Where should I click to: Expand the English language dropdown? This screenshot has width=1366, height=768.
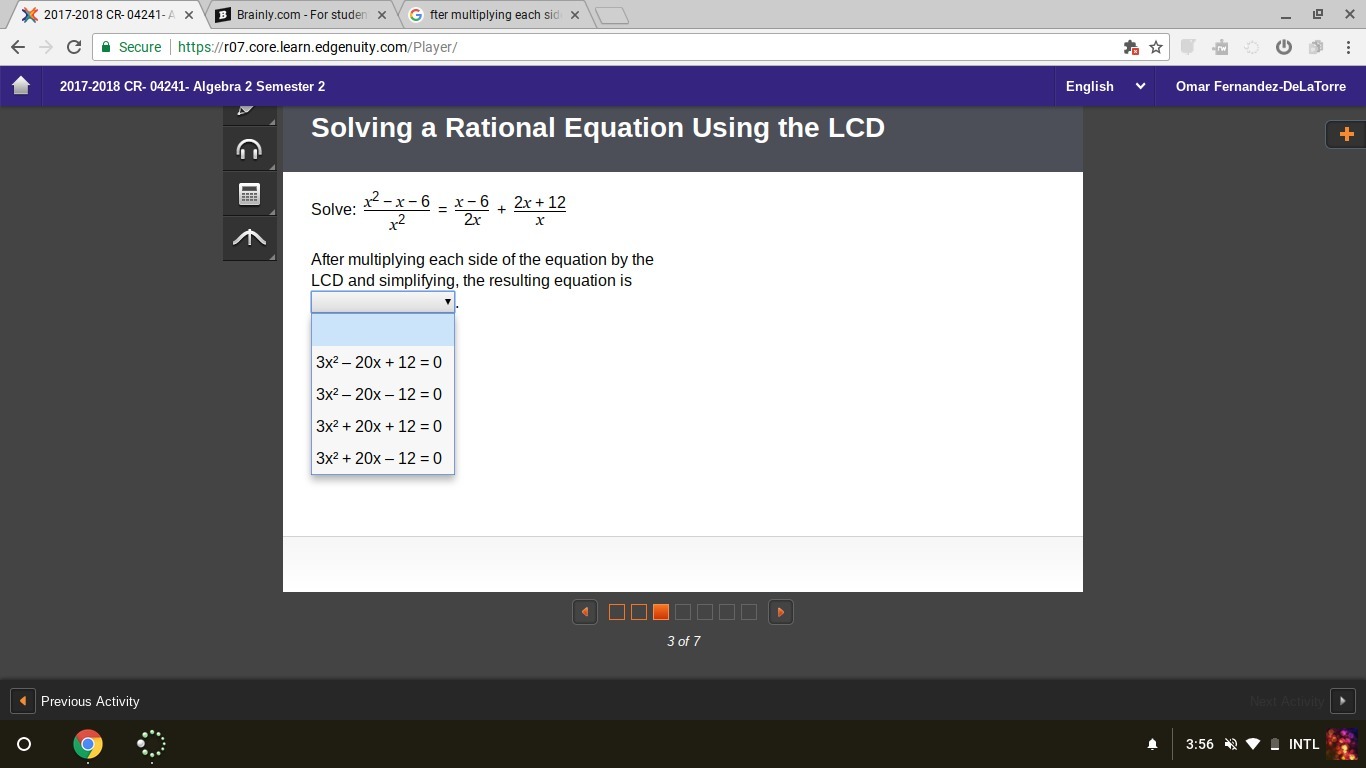click(1105, 86)
